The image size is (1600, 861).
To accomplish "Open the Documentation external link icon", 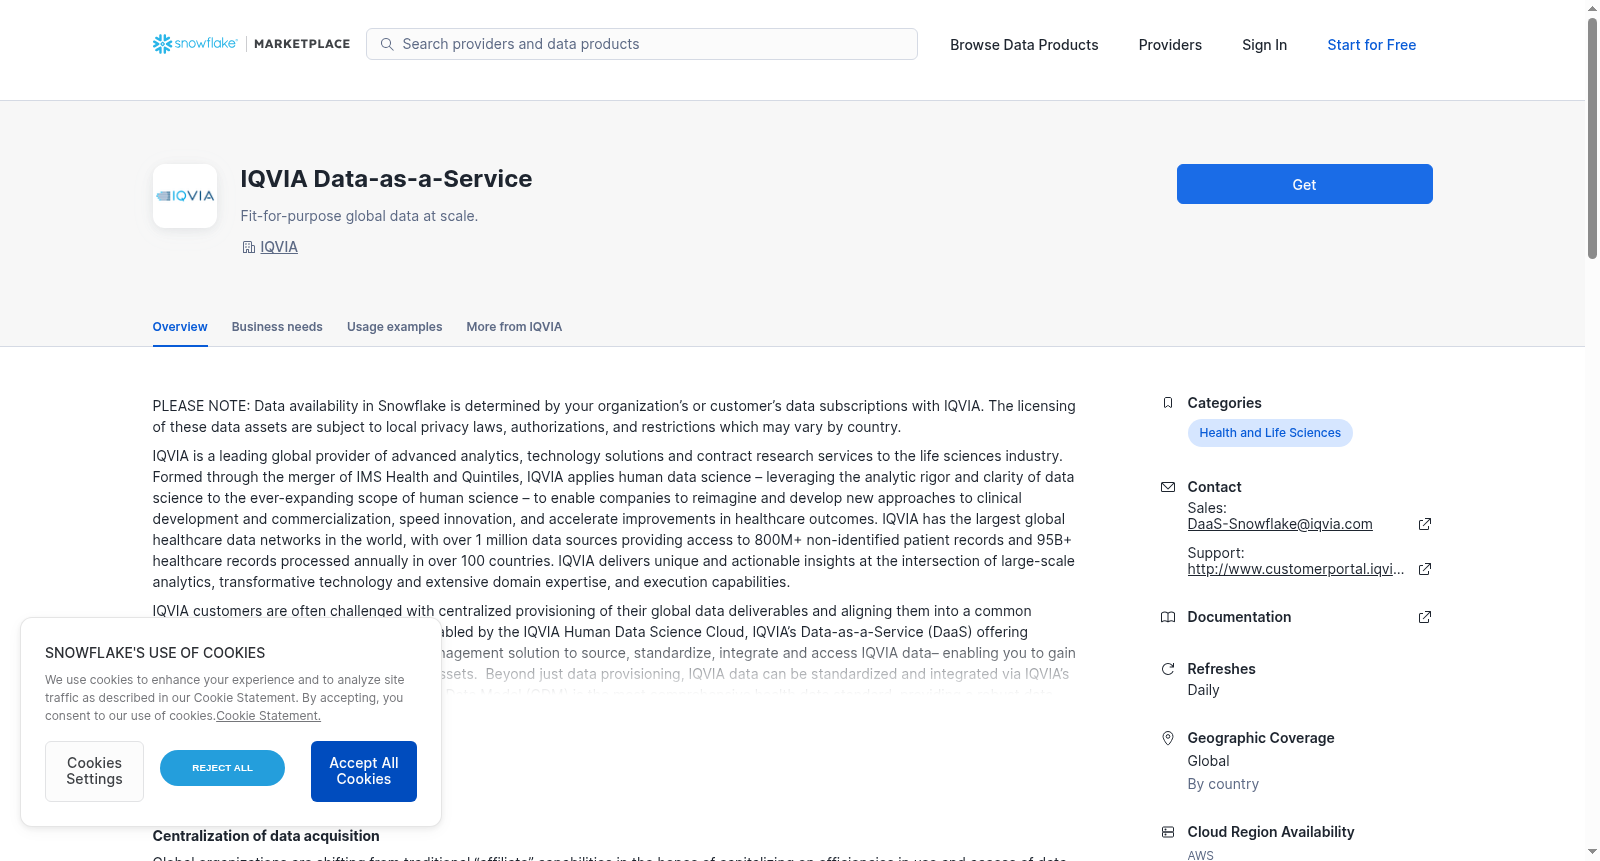I will pos(1425,617).
